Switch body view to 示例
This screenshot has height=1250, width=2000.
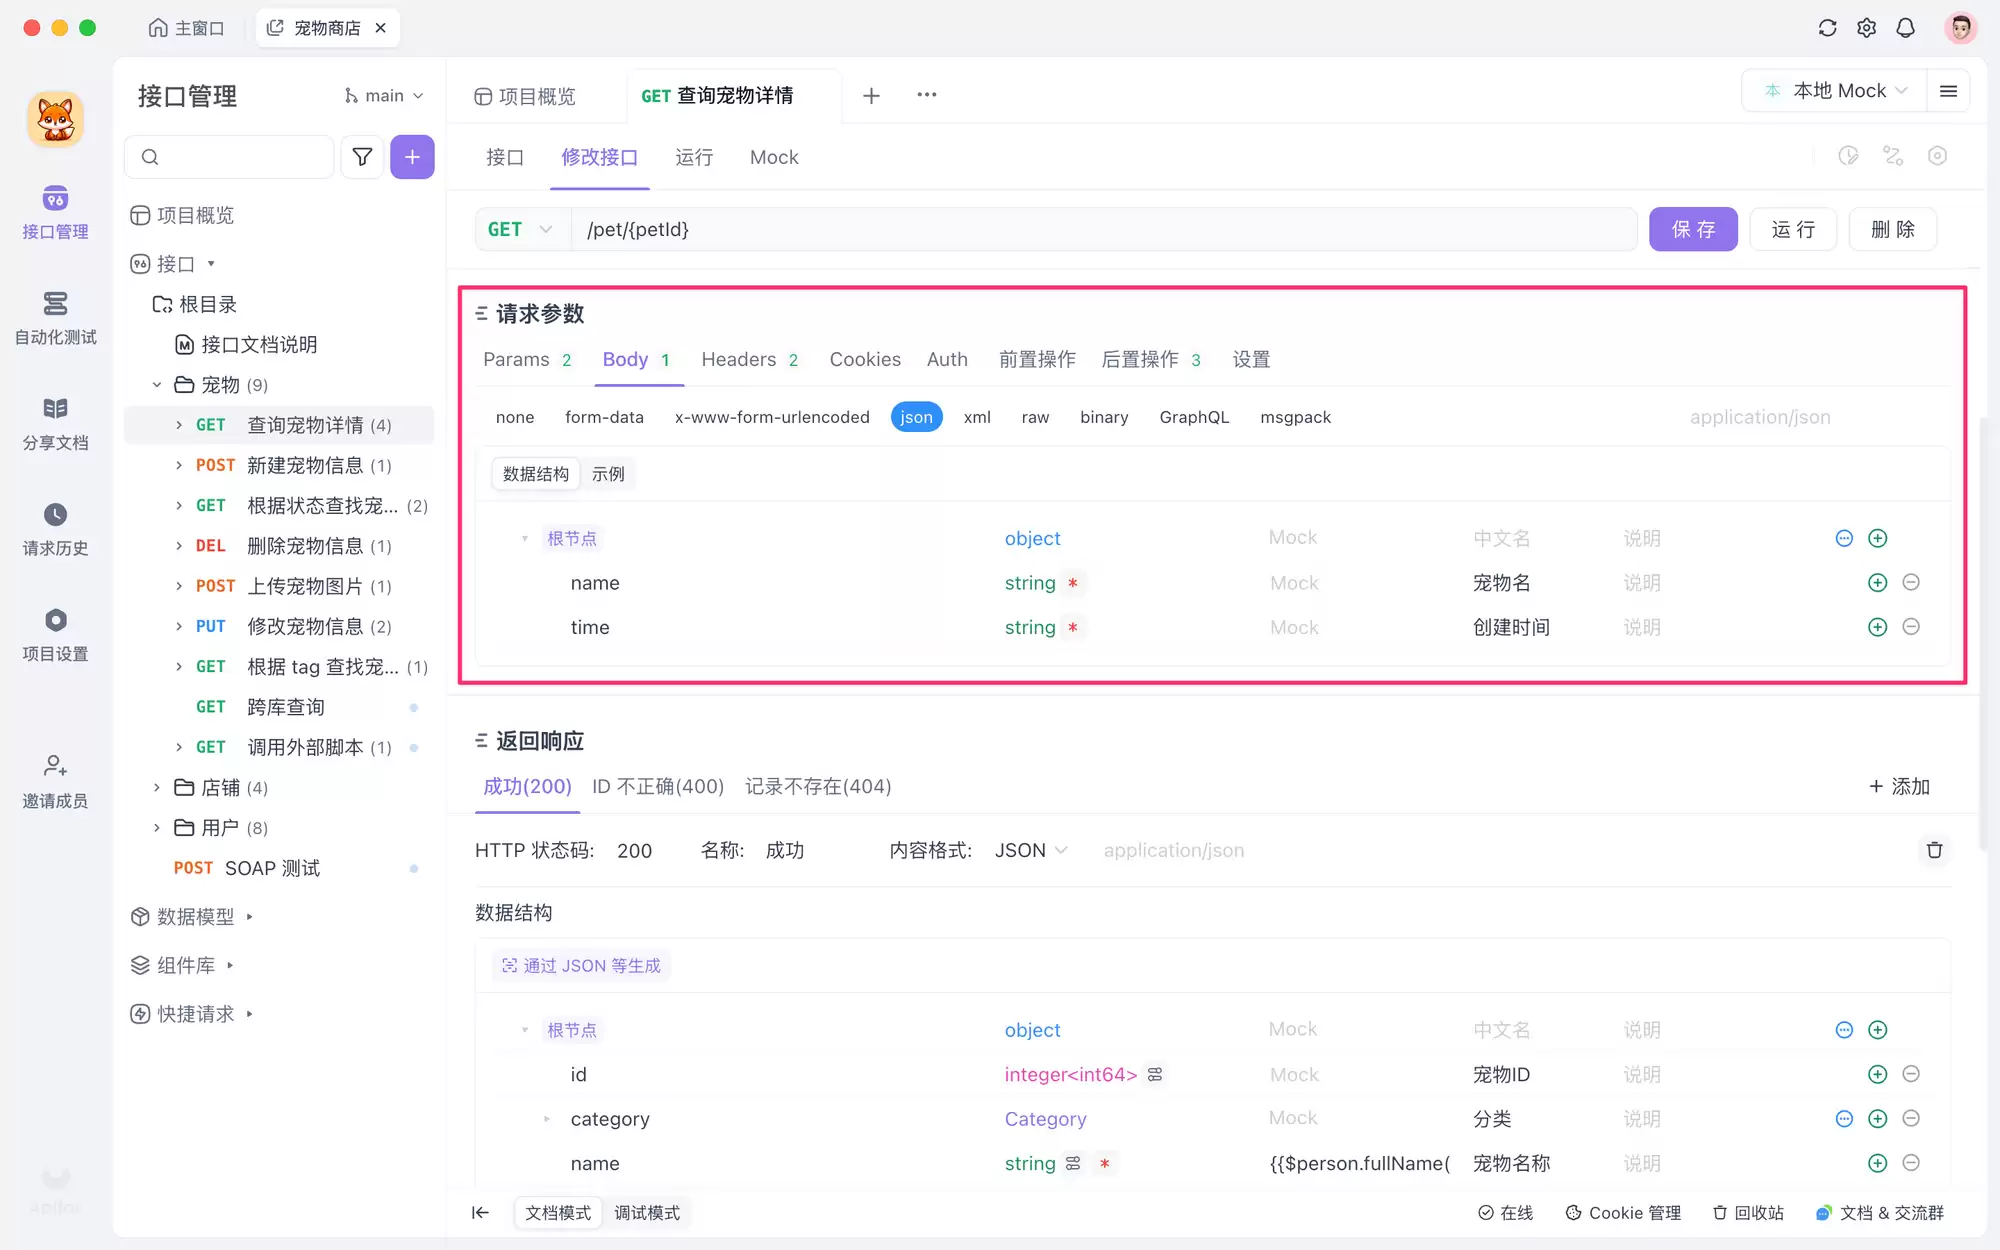pos(608,474)
